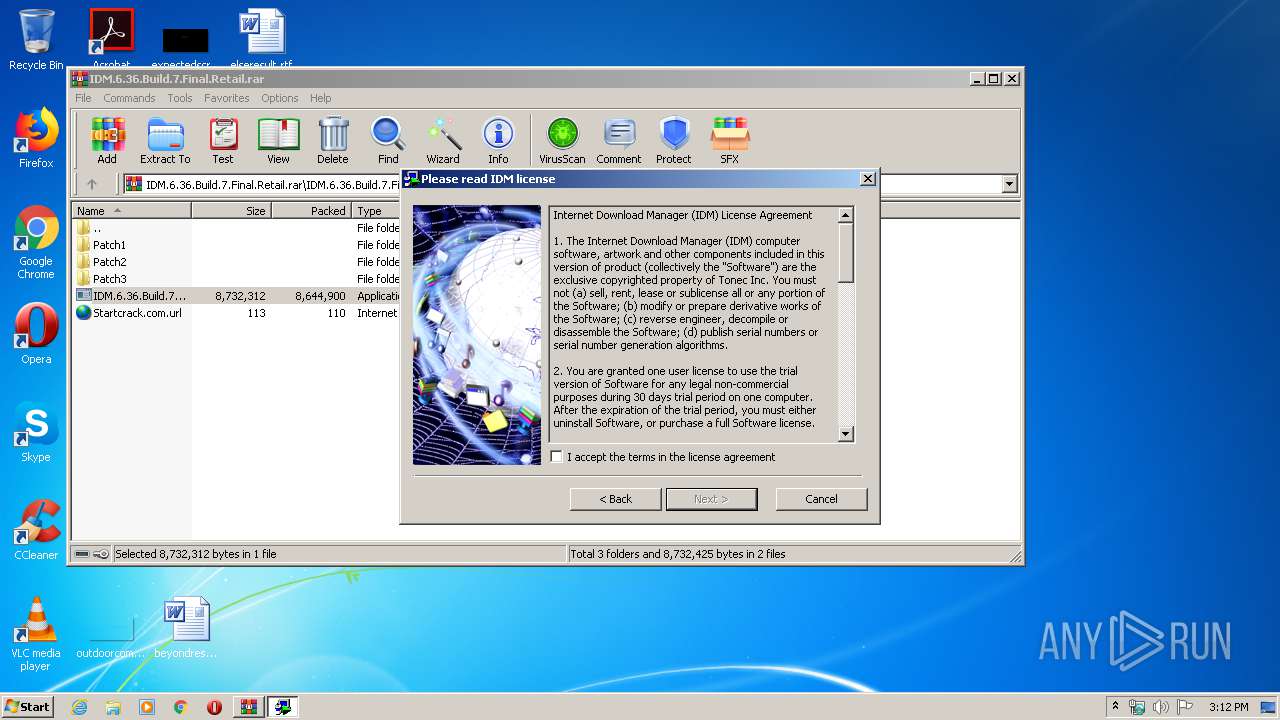1280x720 pixels.
Task: Open the address path dropdown arrow
Action: click(x=1009, y=184)
